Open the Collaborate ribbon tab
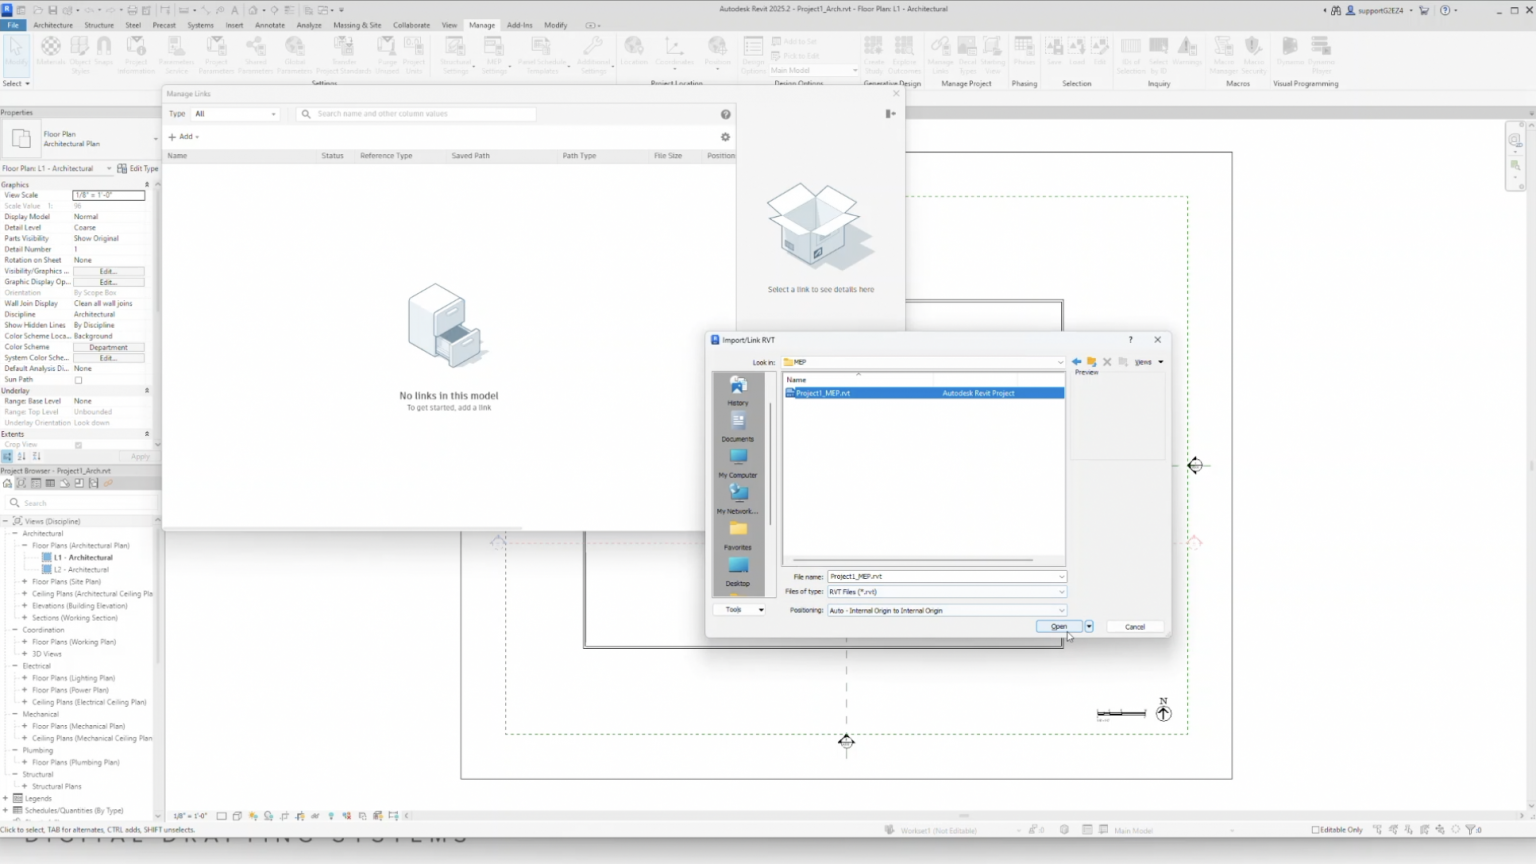The image size is (1536, 864). click(x=411, y=25)
